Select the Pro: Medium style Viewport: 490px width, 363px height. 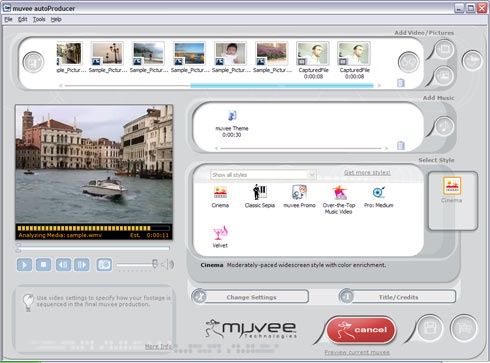(379, 197)
